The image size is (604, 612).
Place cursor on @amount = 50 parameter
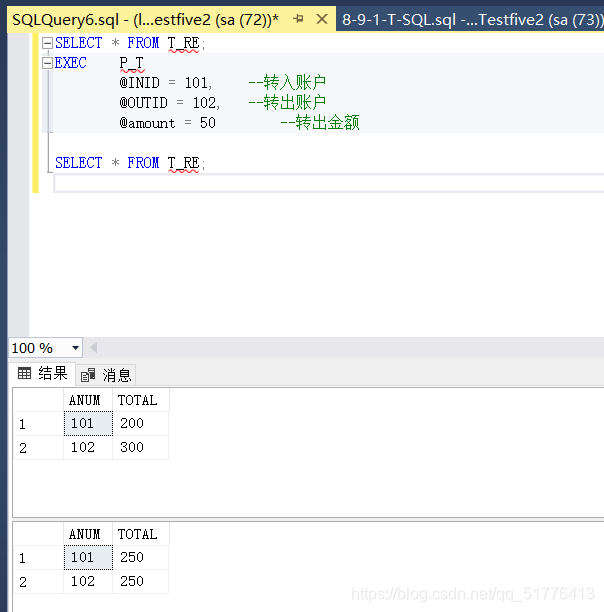pyautogui.click(x=167, y=123)
